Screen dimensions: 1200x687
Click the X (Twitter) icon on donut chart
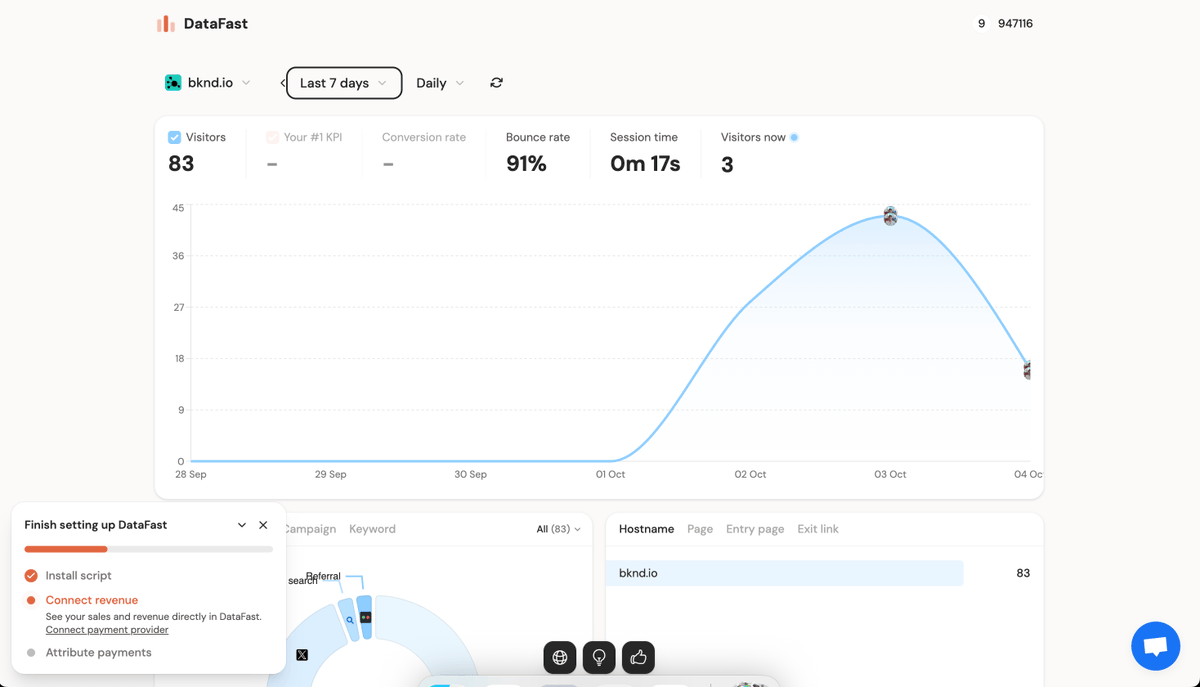[x=302, y=655]
